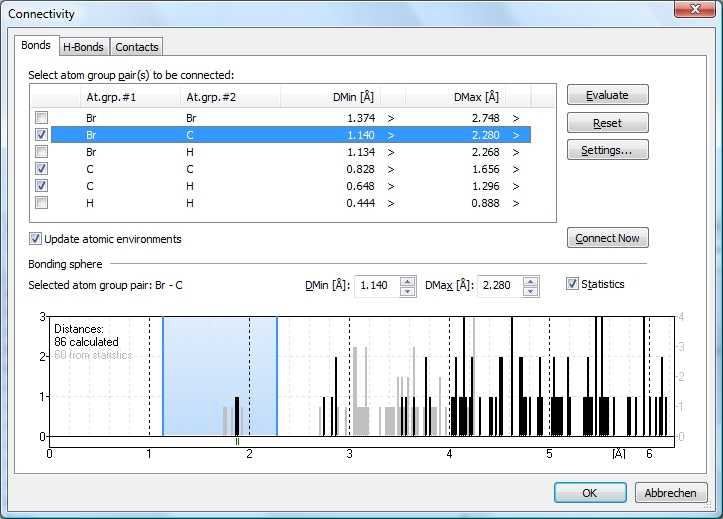Check the H - H atom pair box

41,203
